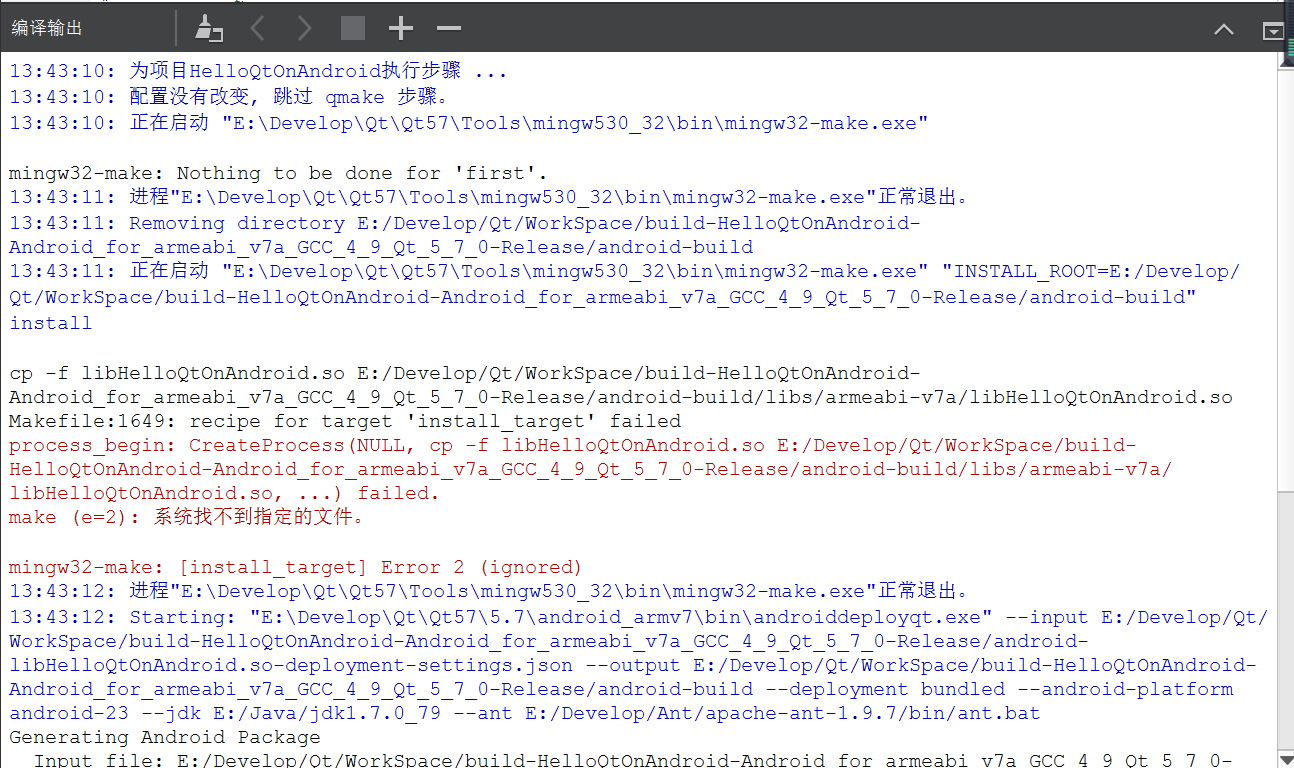Click the 编译输出 panel title
This screenshot has height=768, width=1294.
[47, 28]
